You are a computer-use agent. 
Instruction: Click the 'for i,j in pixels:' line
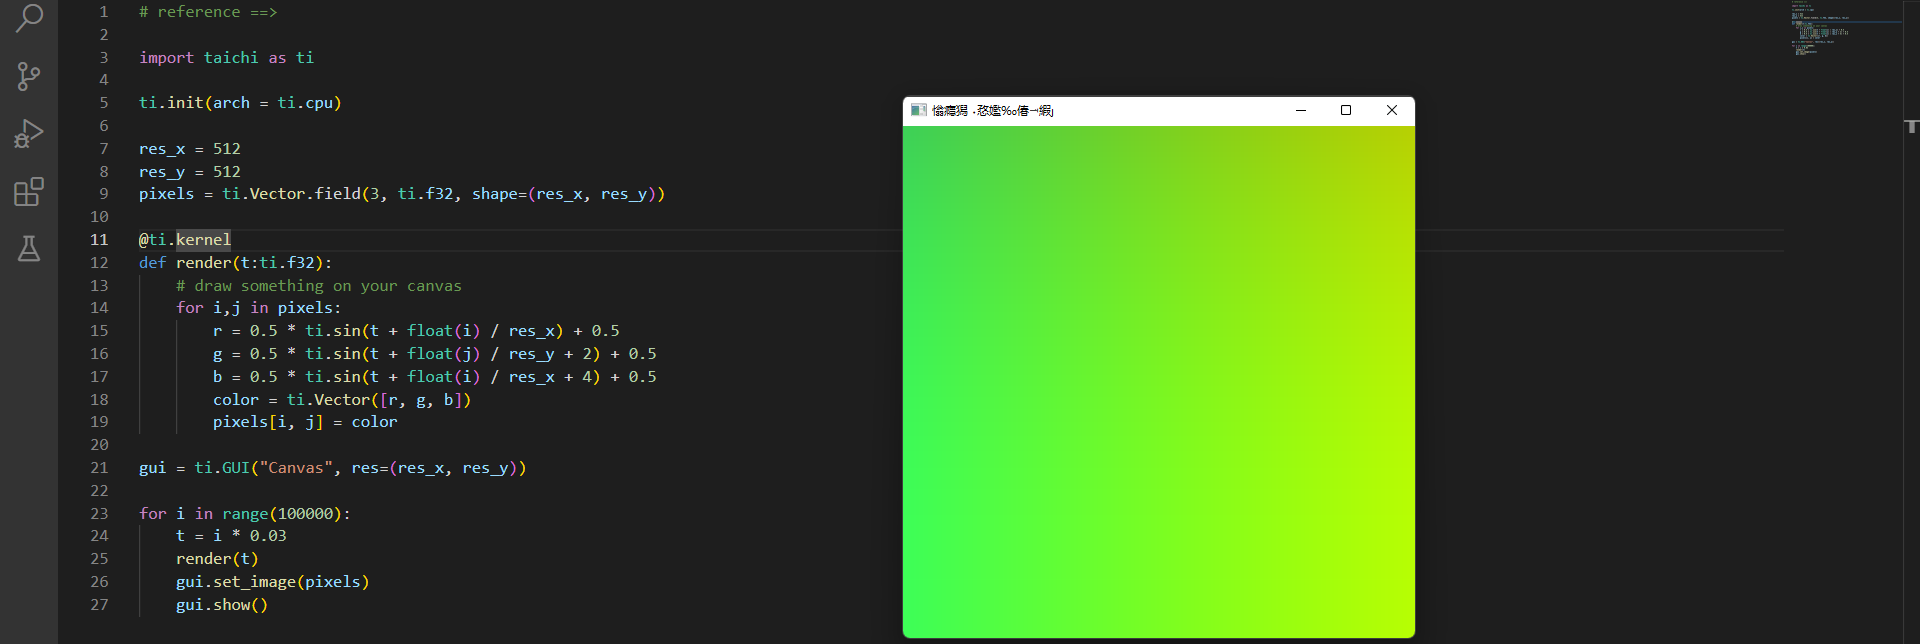point(259,308)
